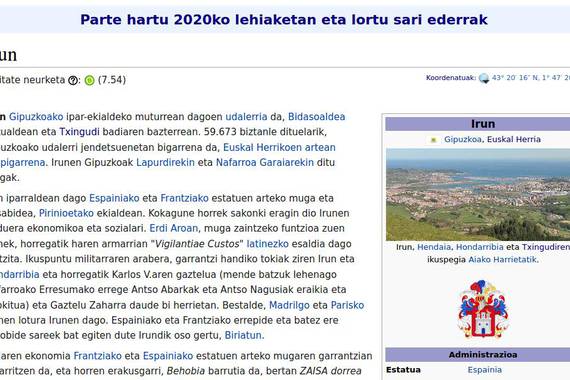The width and height of the screenshot is (570, 380).
Task: Open the Irun coat of arms image
Action: pos(483,308)
